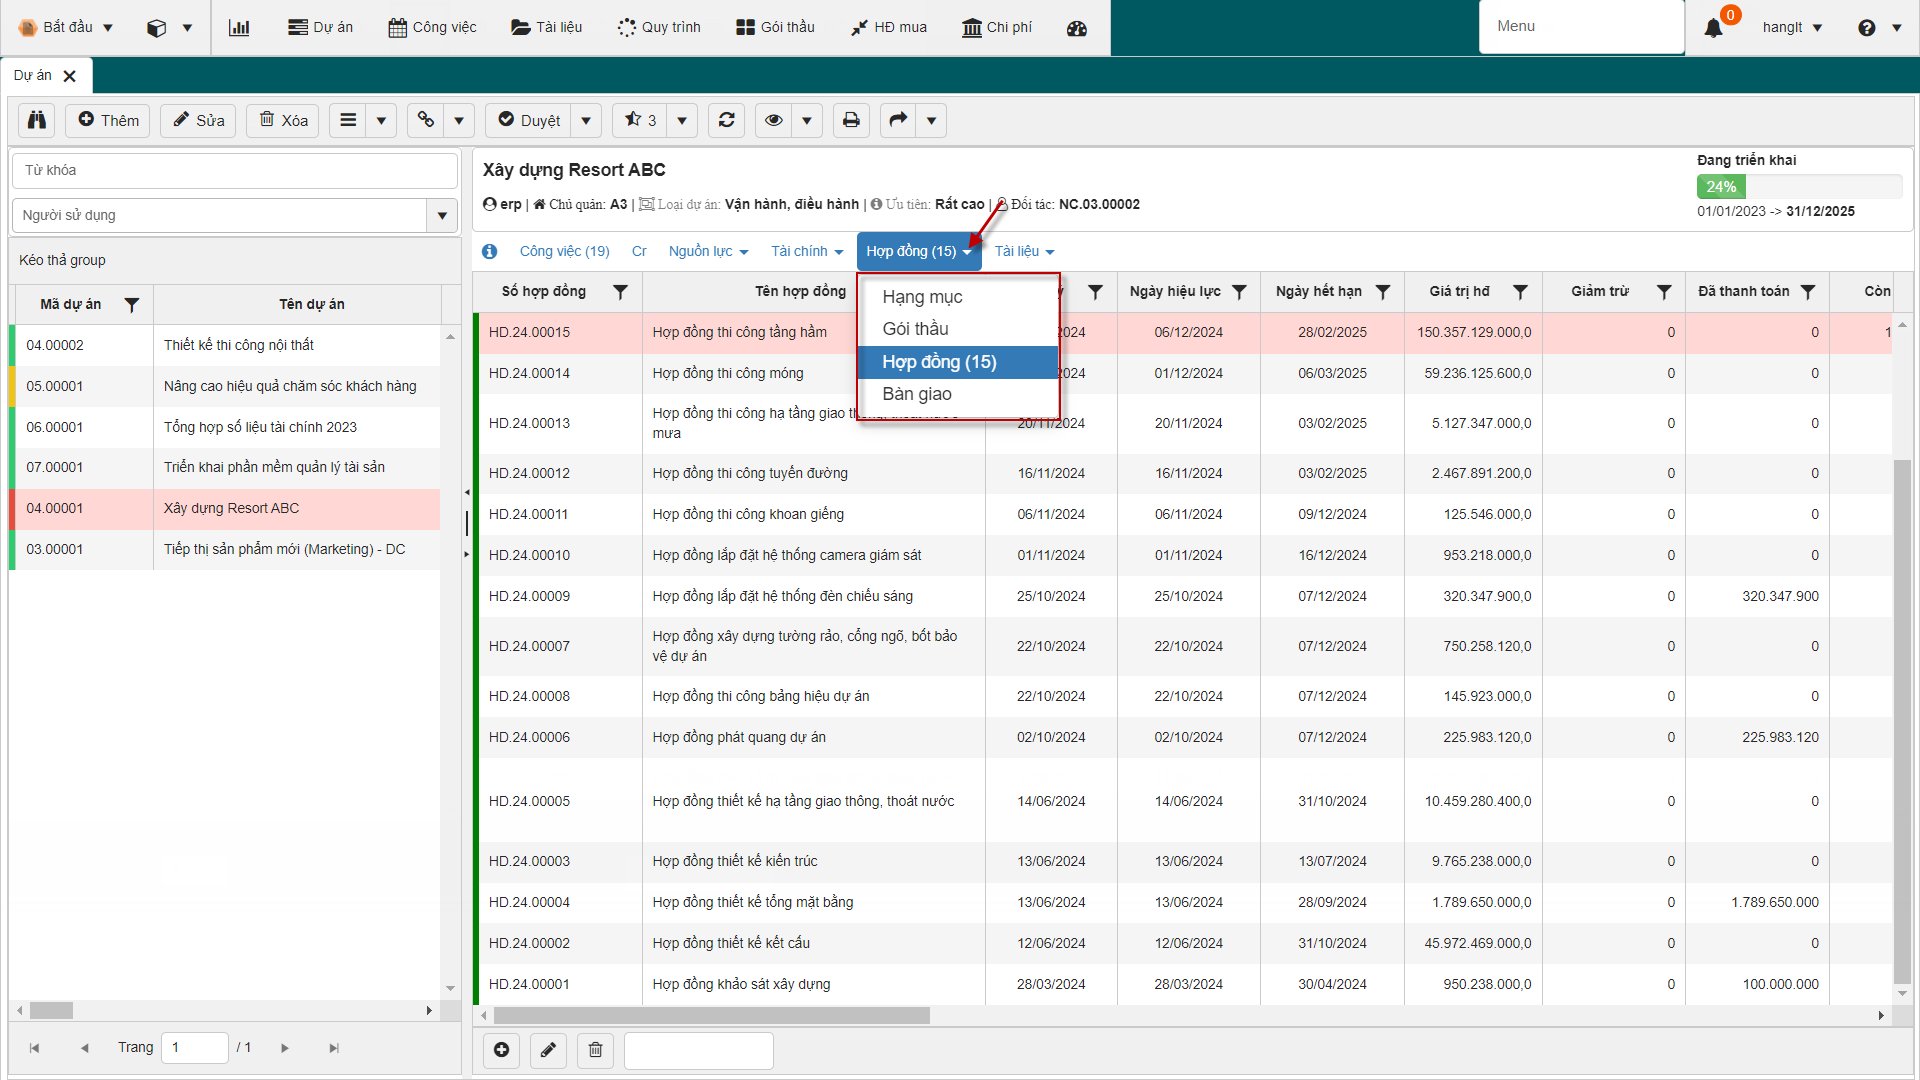The height and width of the screenshot is (1080, 1920).
Task: Open the Nguồn lực tab dropdown
Action: (x=708, y=252)
